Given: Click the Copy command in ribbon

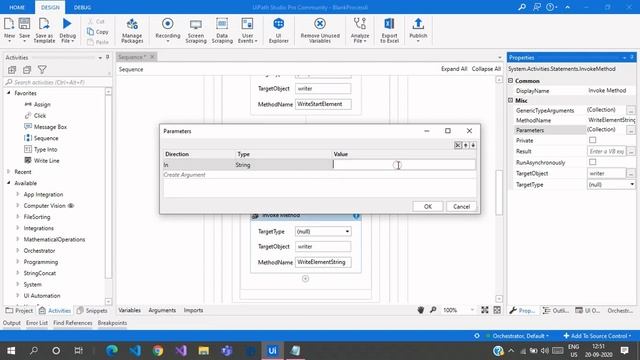Looking at the screenshot, I should click(98, 31).
